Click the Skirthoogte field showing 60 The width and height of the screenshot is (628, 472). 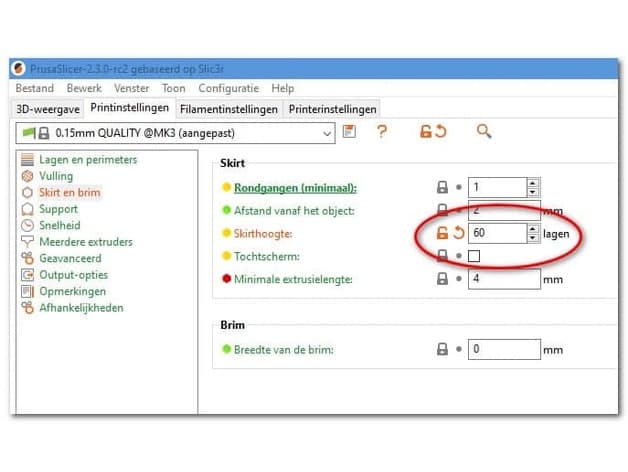point(497,233)
